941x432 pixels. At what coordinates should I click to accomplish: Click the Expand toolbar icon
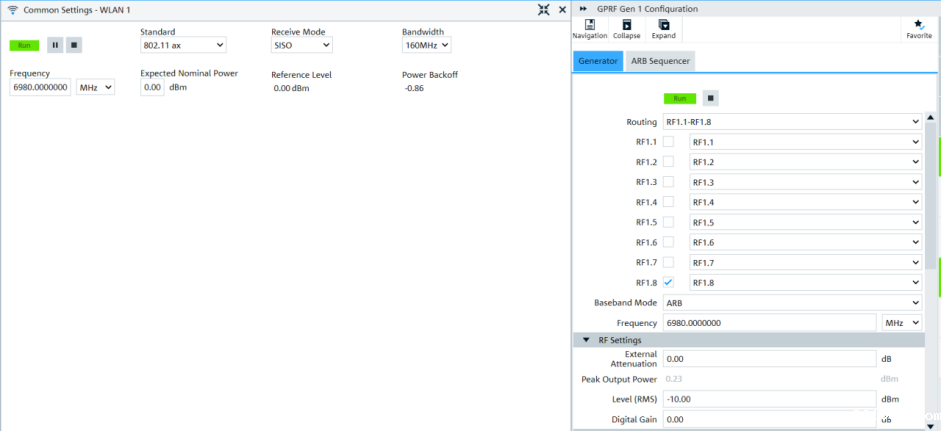[x=664, y=29]
